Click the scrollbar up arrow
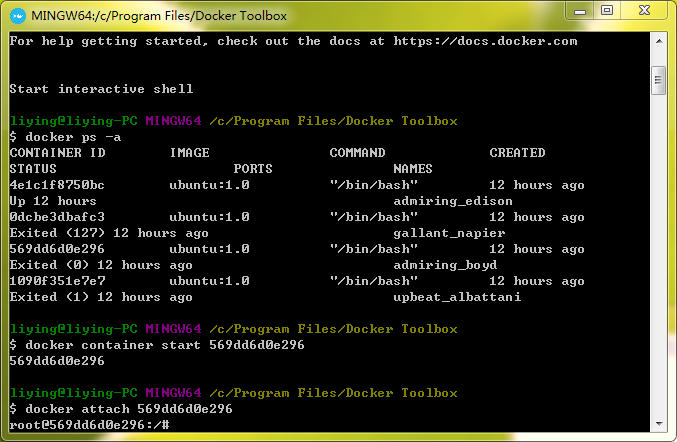The image size is (677, 442). tap(659, 41)
